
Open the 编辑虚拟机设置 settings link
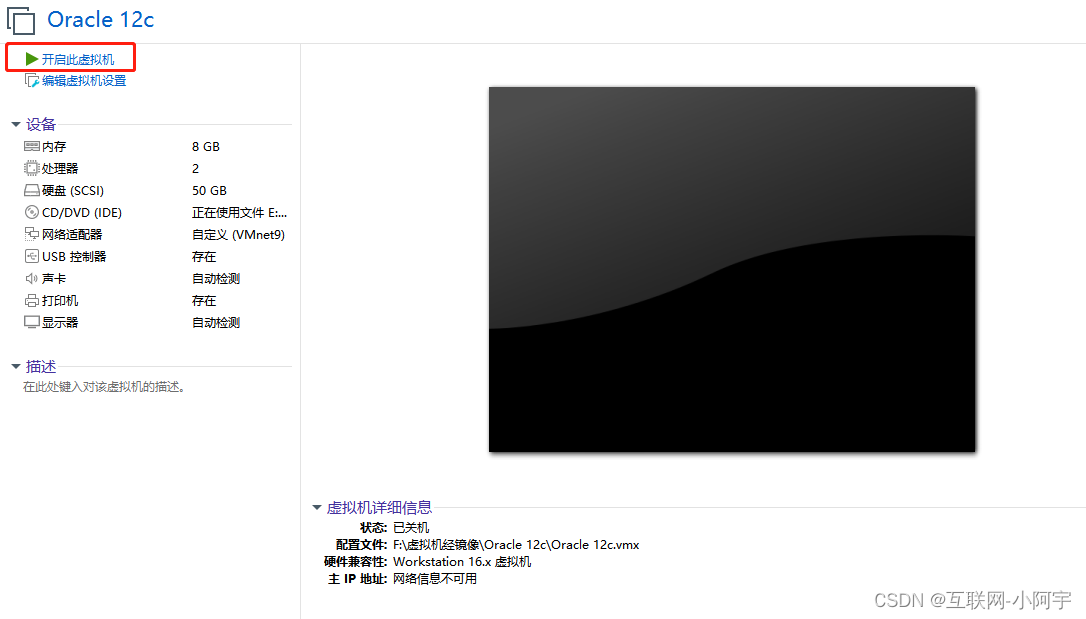click(x=84, y=81)
